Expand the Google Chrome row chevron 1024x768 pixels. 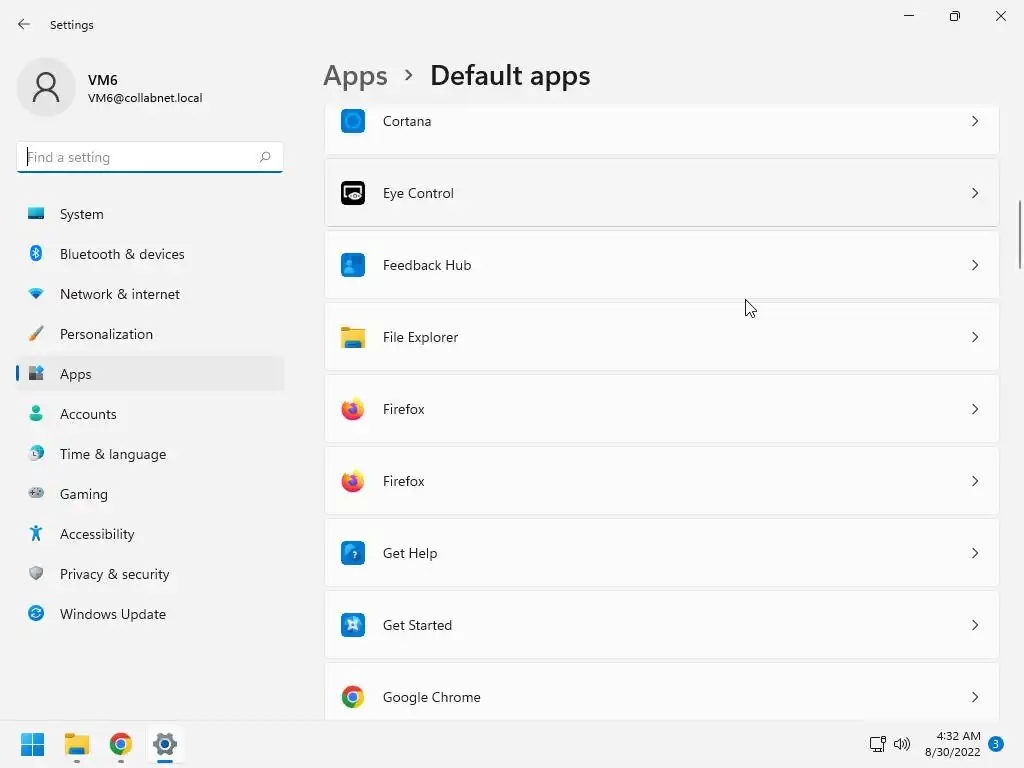[x=974, y=697]
